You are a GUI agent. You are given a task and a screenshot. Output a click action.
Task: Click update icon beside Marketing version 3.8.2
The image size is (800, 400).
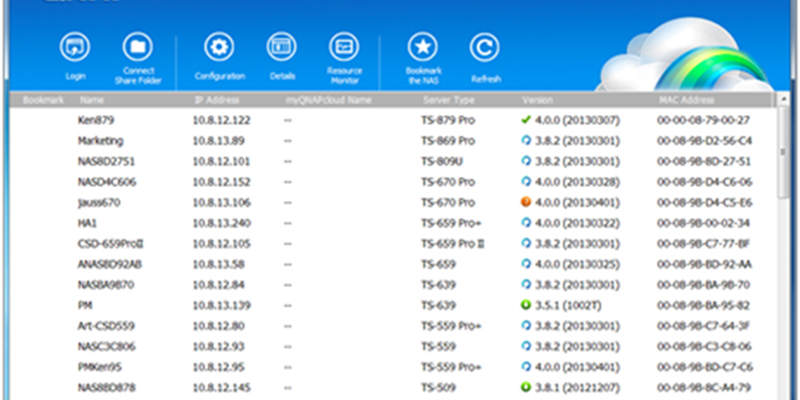[x=526, y=140]
